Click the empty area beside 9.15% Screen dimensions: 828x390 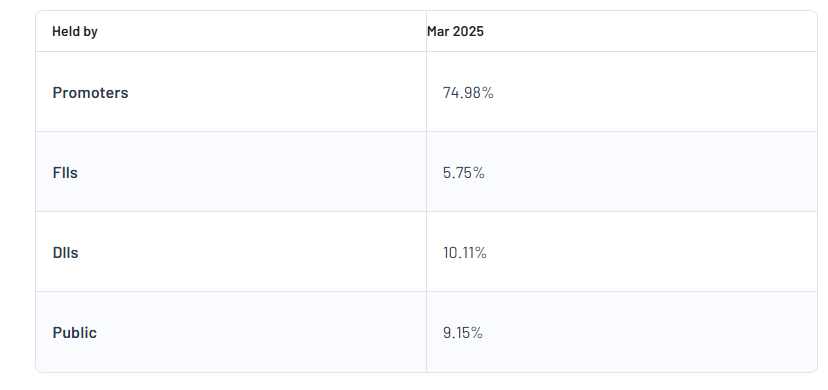[650, 333]
